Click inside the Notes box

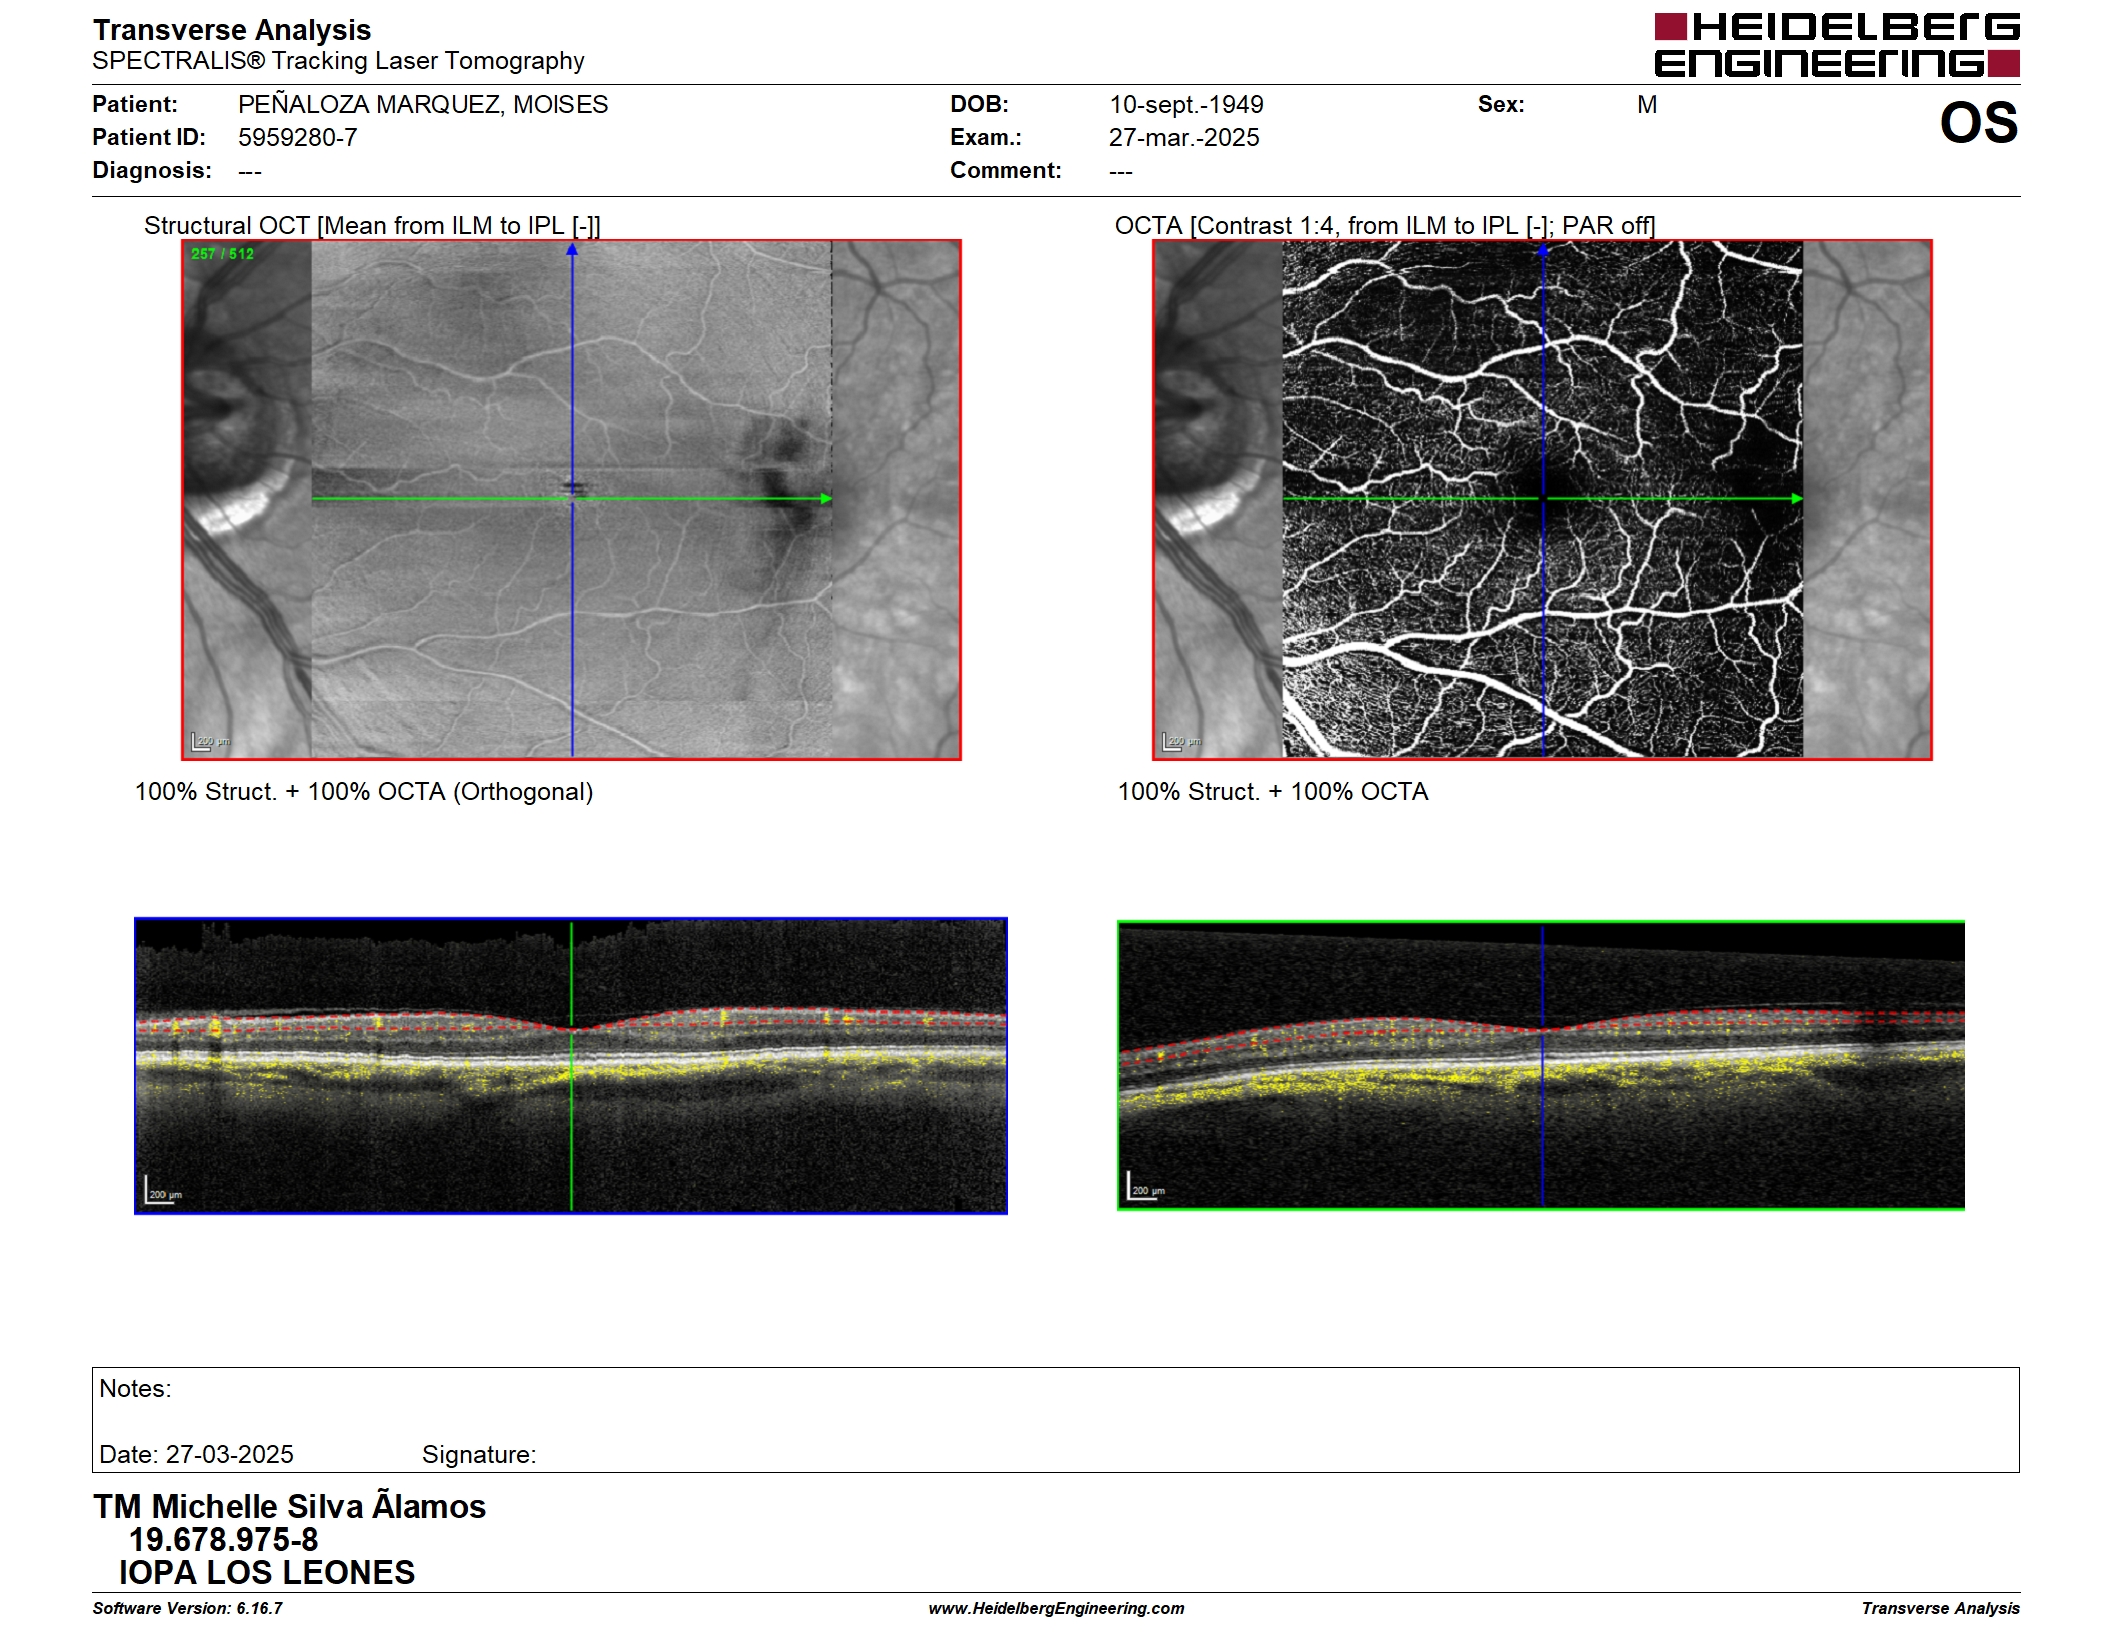coord(1056,1420)
